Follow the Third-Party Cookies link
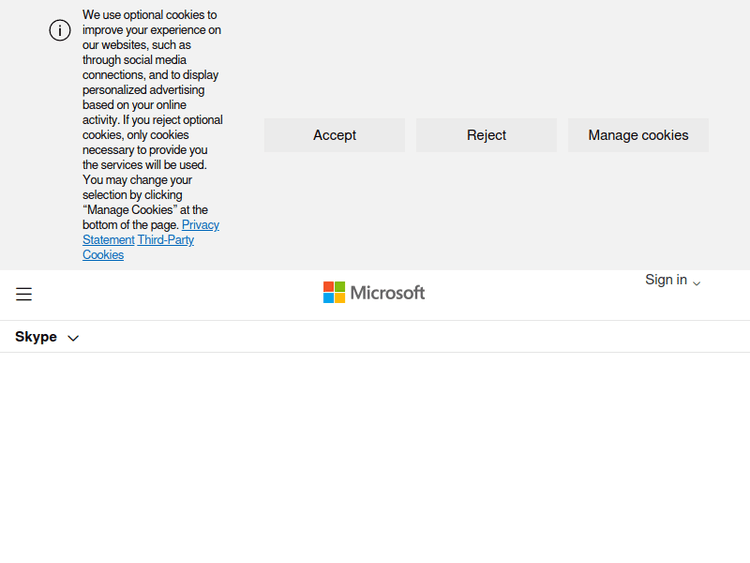Image resolution: width=750 pixels, height=563 pixels. click(166, 240)
